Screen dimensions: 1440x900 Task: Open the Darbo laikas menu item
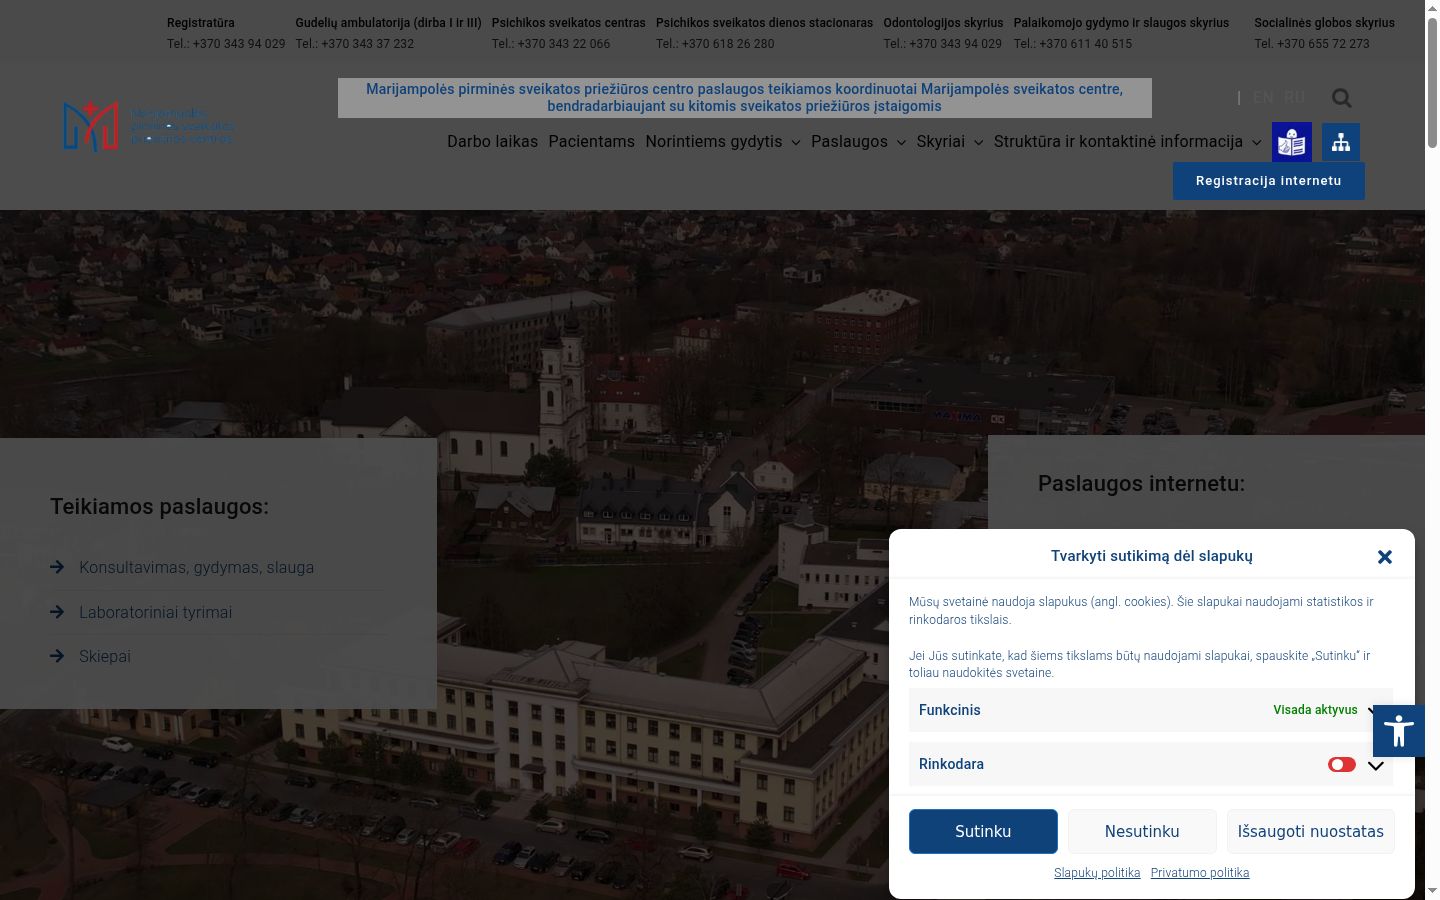[x=492, y=142]
